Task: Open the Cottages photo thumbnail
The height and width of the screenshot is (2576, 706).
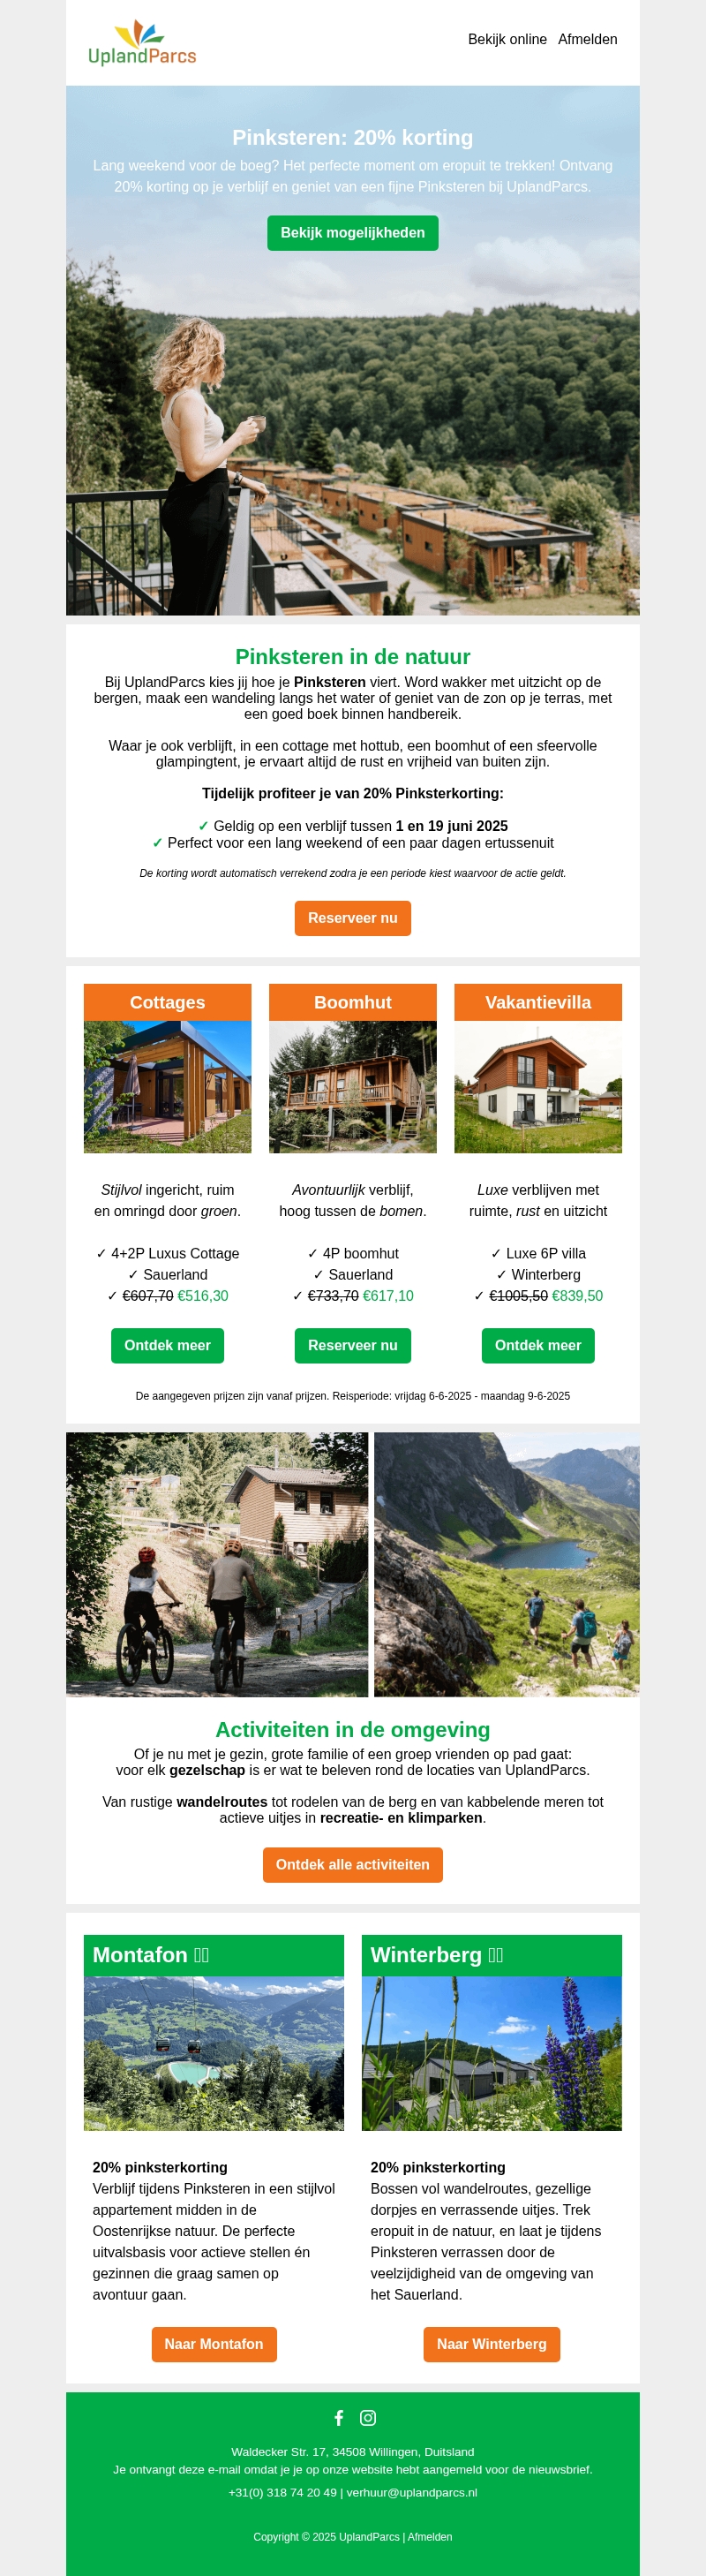Action: [x=168, y=1086]
